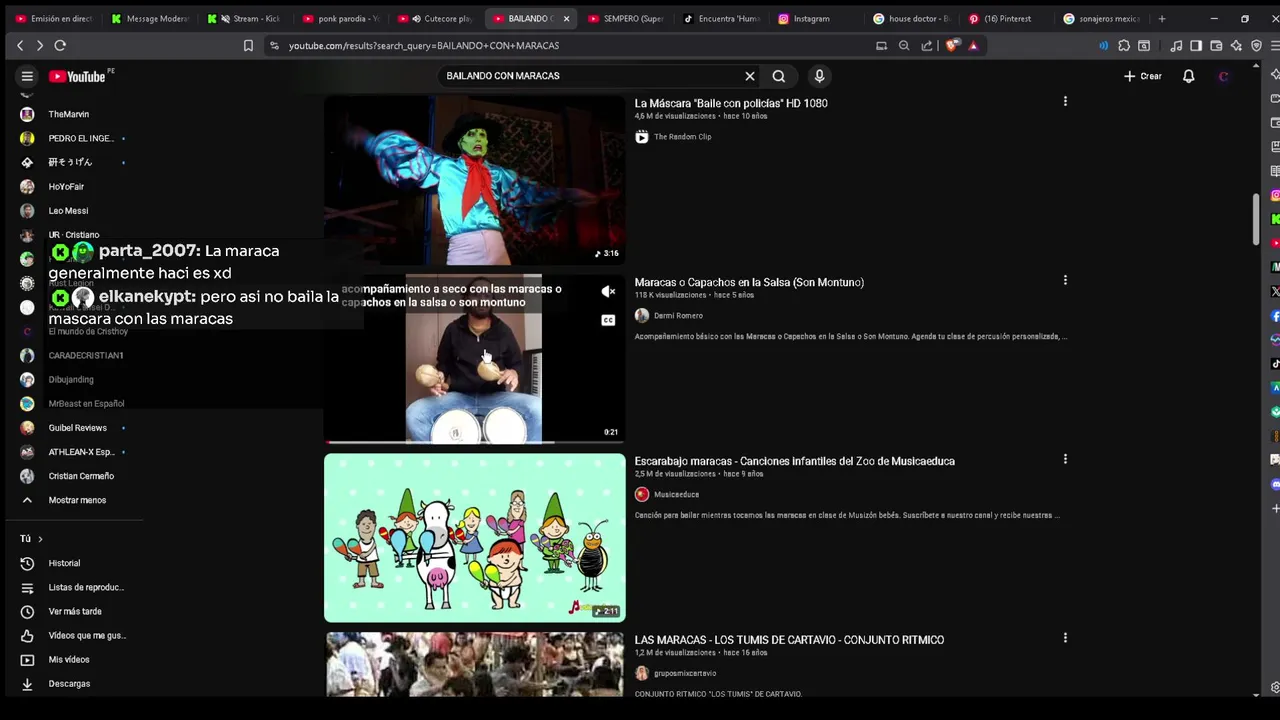Go forward with the browser arrow
The image size is (1280, 720).
(x=40, y=45)
